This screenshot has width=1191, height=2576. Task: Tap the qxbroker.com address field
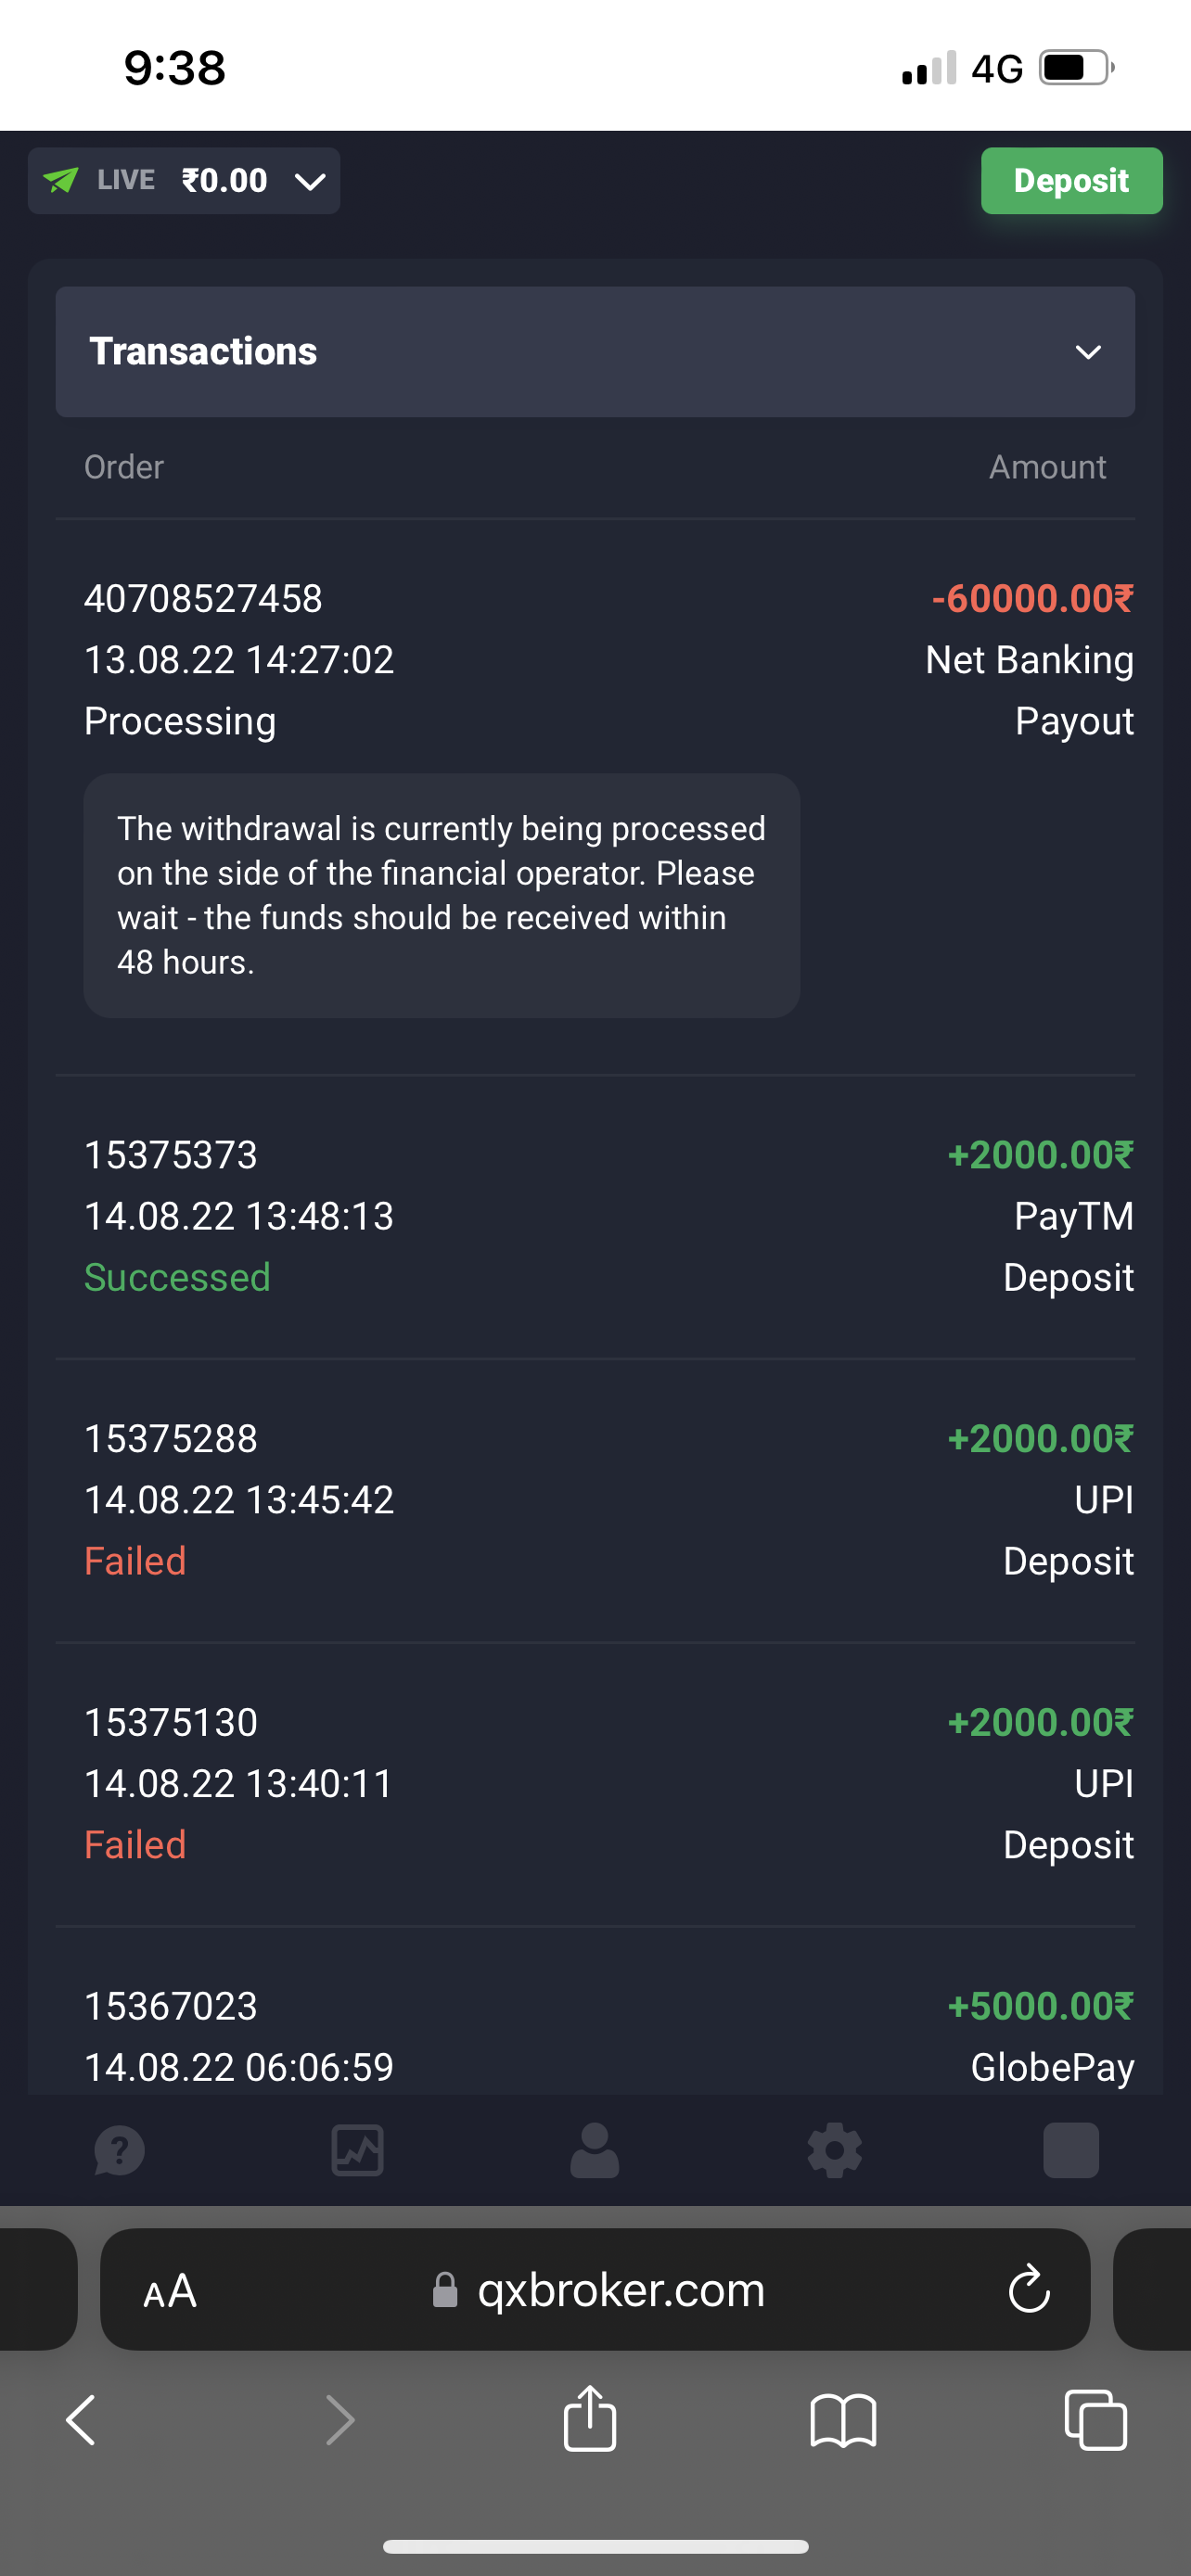coord(620,2290)
